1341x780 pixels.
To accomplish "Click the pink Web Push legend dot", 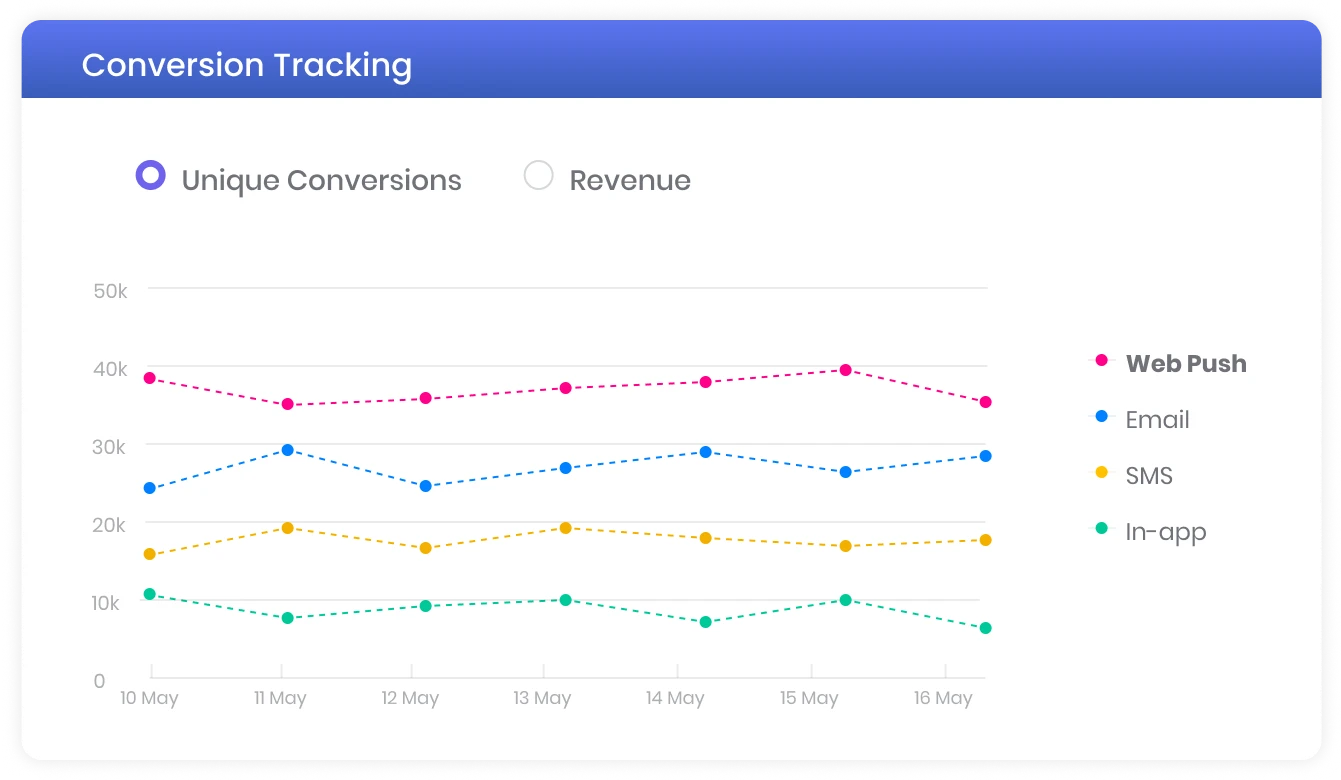I will click(x=1102, y=360).
